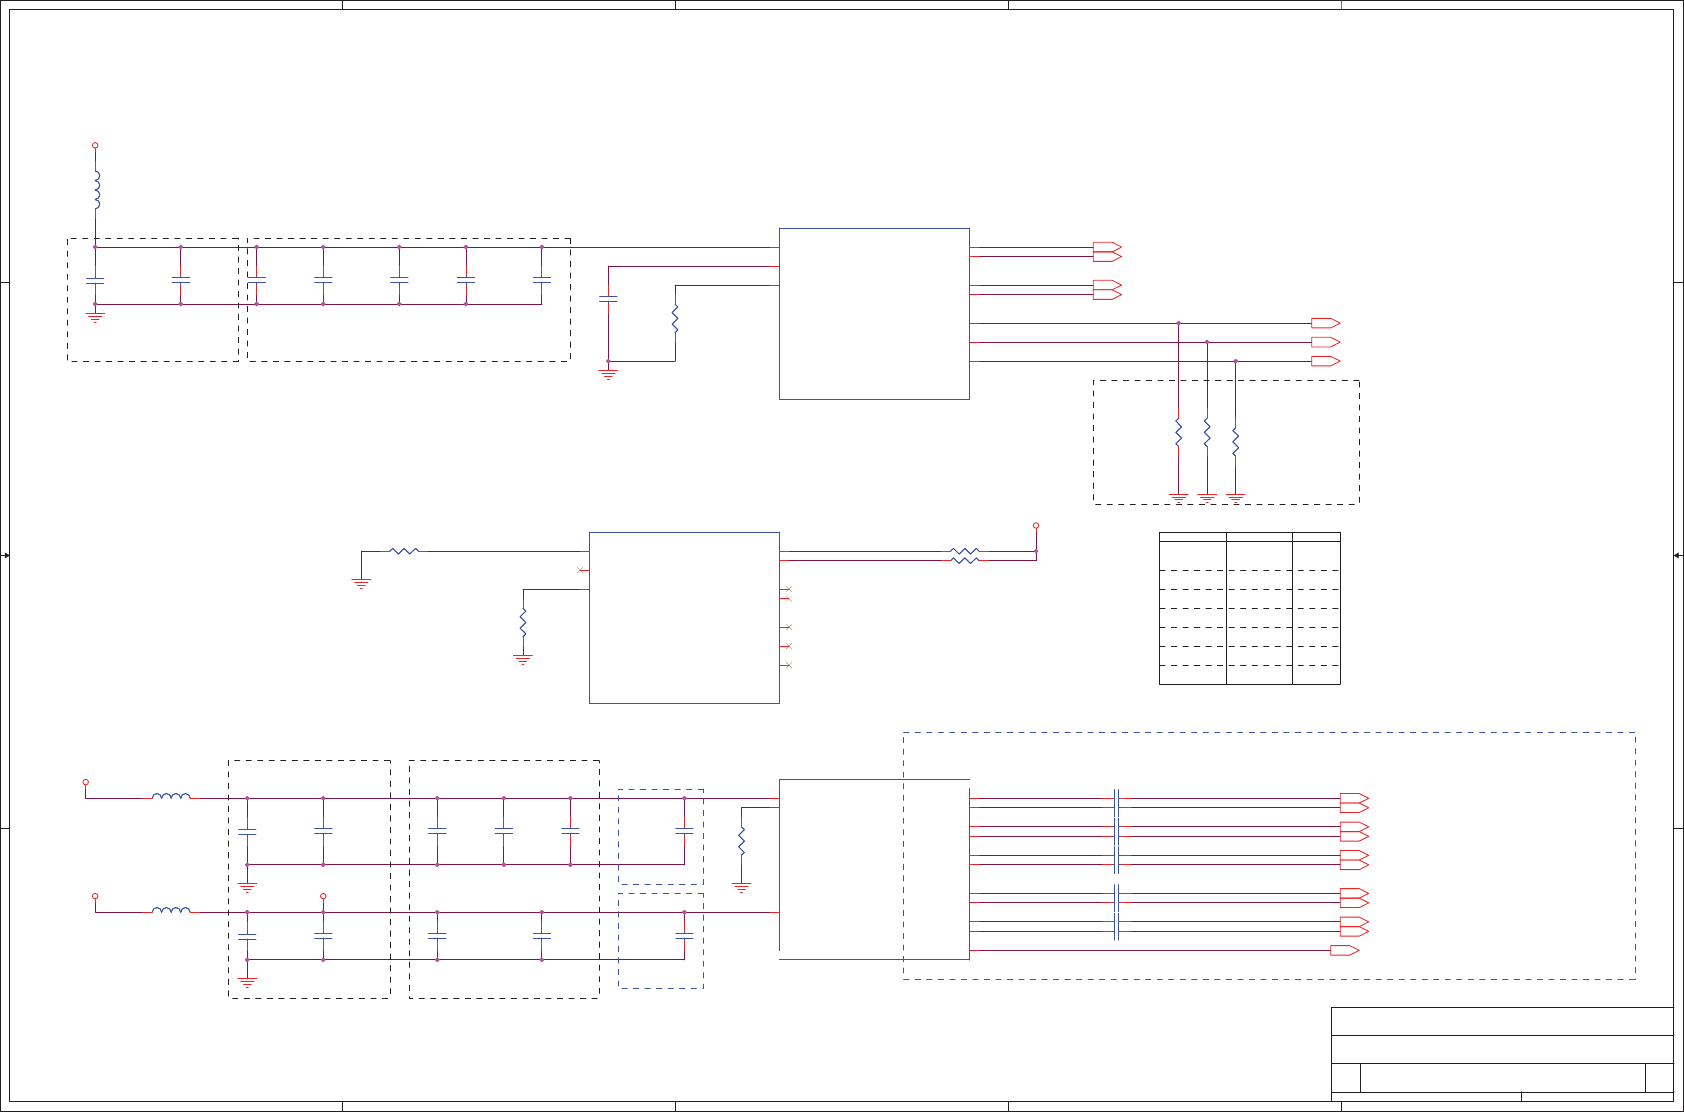Select the leftmost pull-down resistor in the right dashed box
This screenshot has width=1684, height=1112.
pos(1178,433)
